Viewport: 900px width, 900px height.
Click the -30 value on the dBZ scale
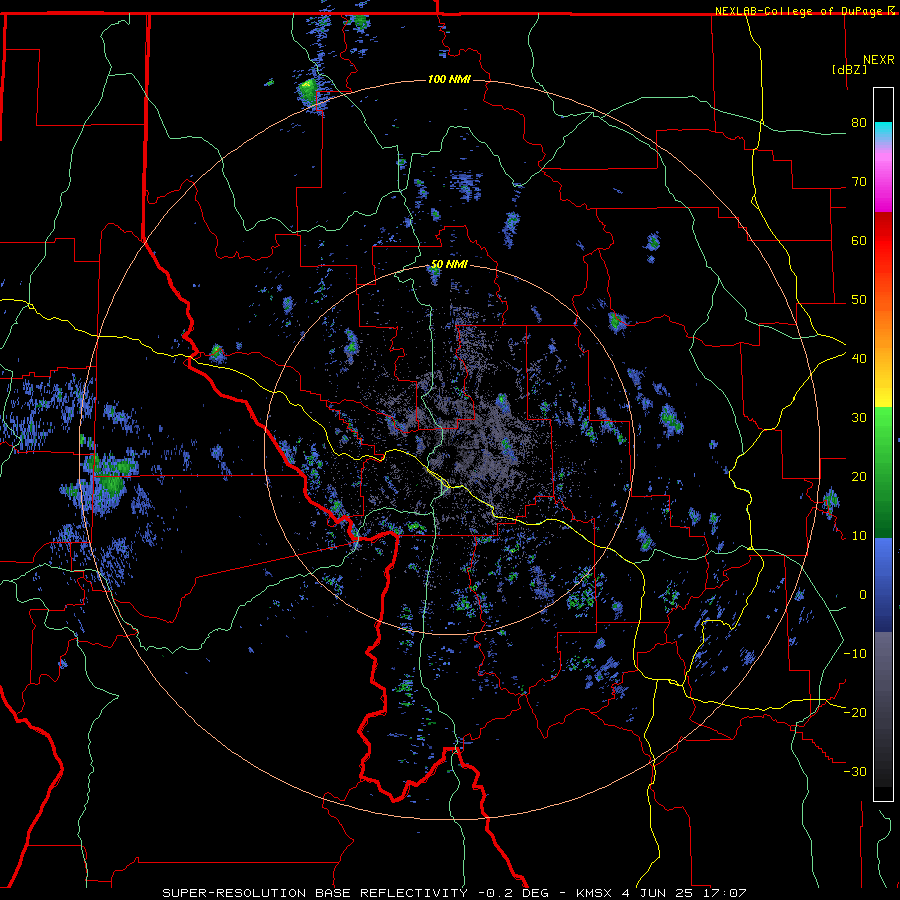coord(855,771)
